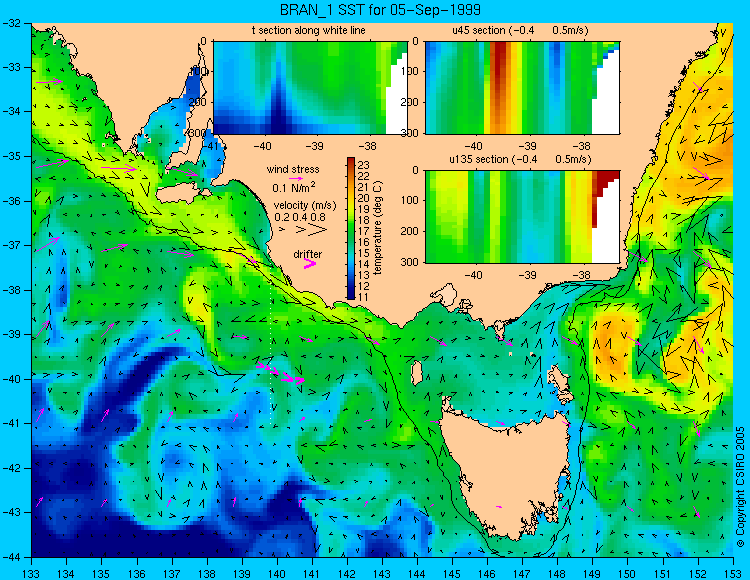Viewport: 750px width, 580px height.
Task: Click the -34 latitude label on main axis
Action: (11, 112)
